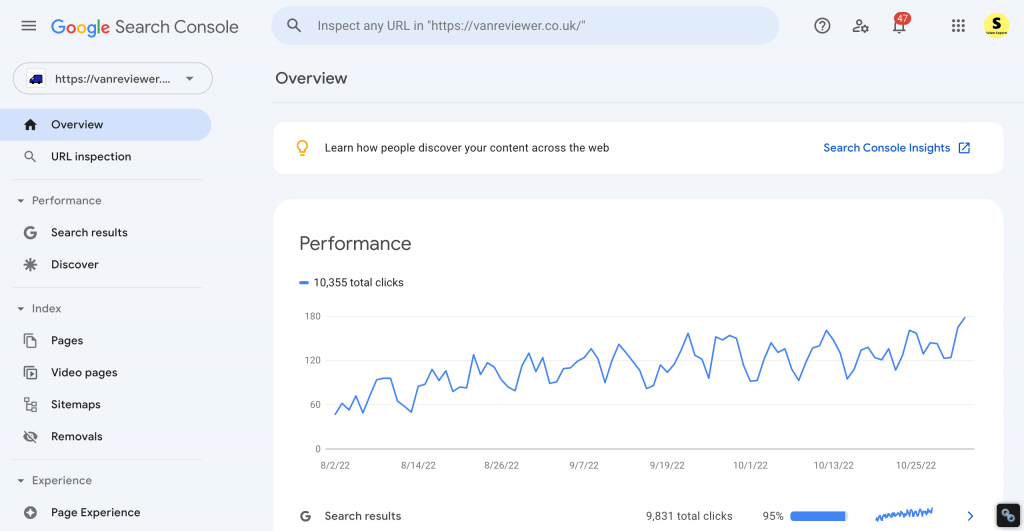Open the account profile avatar
1024x531 pixels.
997,25
